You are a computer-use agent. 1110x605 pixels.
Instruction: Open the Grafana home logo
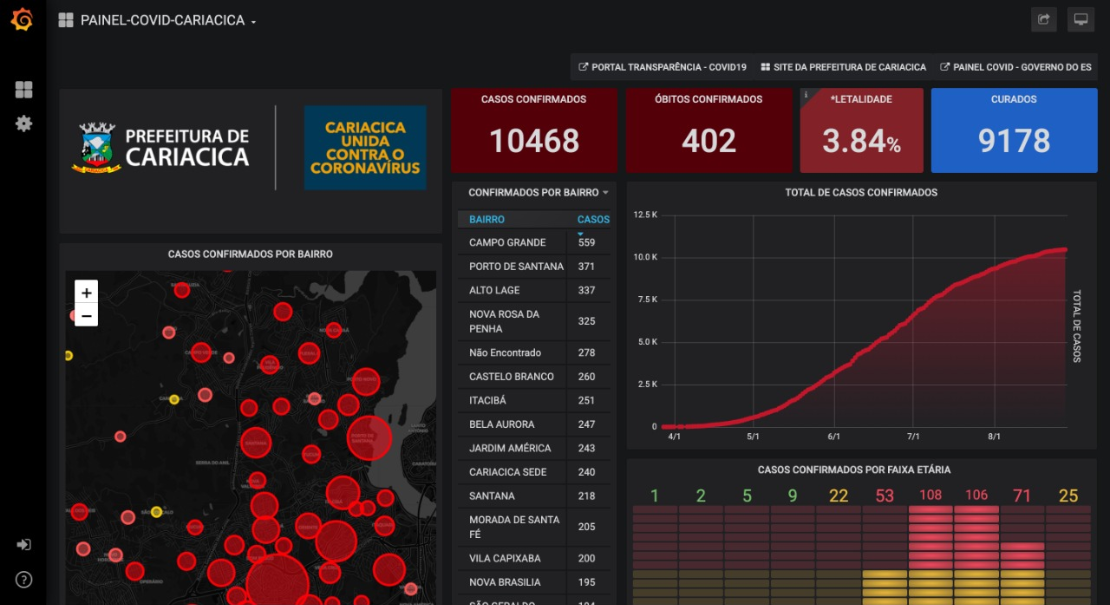(x=22, y=19)
